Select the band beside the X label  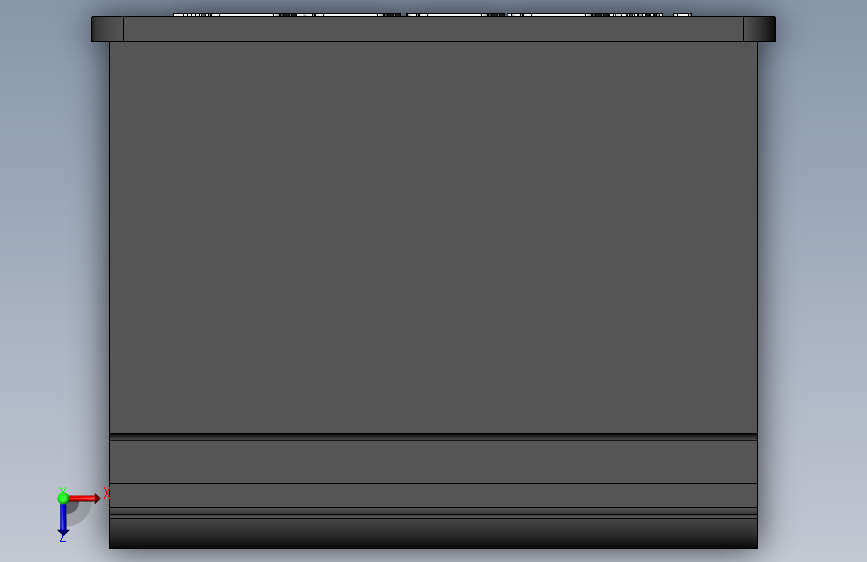(434, 496)
